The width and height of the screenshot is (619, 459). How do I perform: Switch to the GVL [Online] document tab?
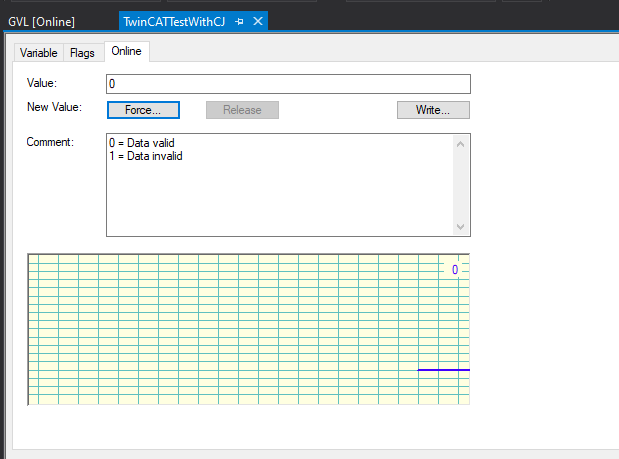tap(41, 22)
